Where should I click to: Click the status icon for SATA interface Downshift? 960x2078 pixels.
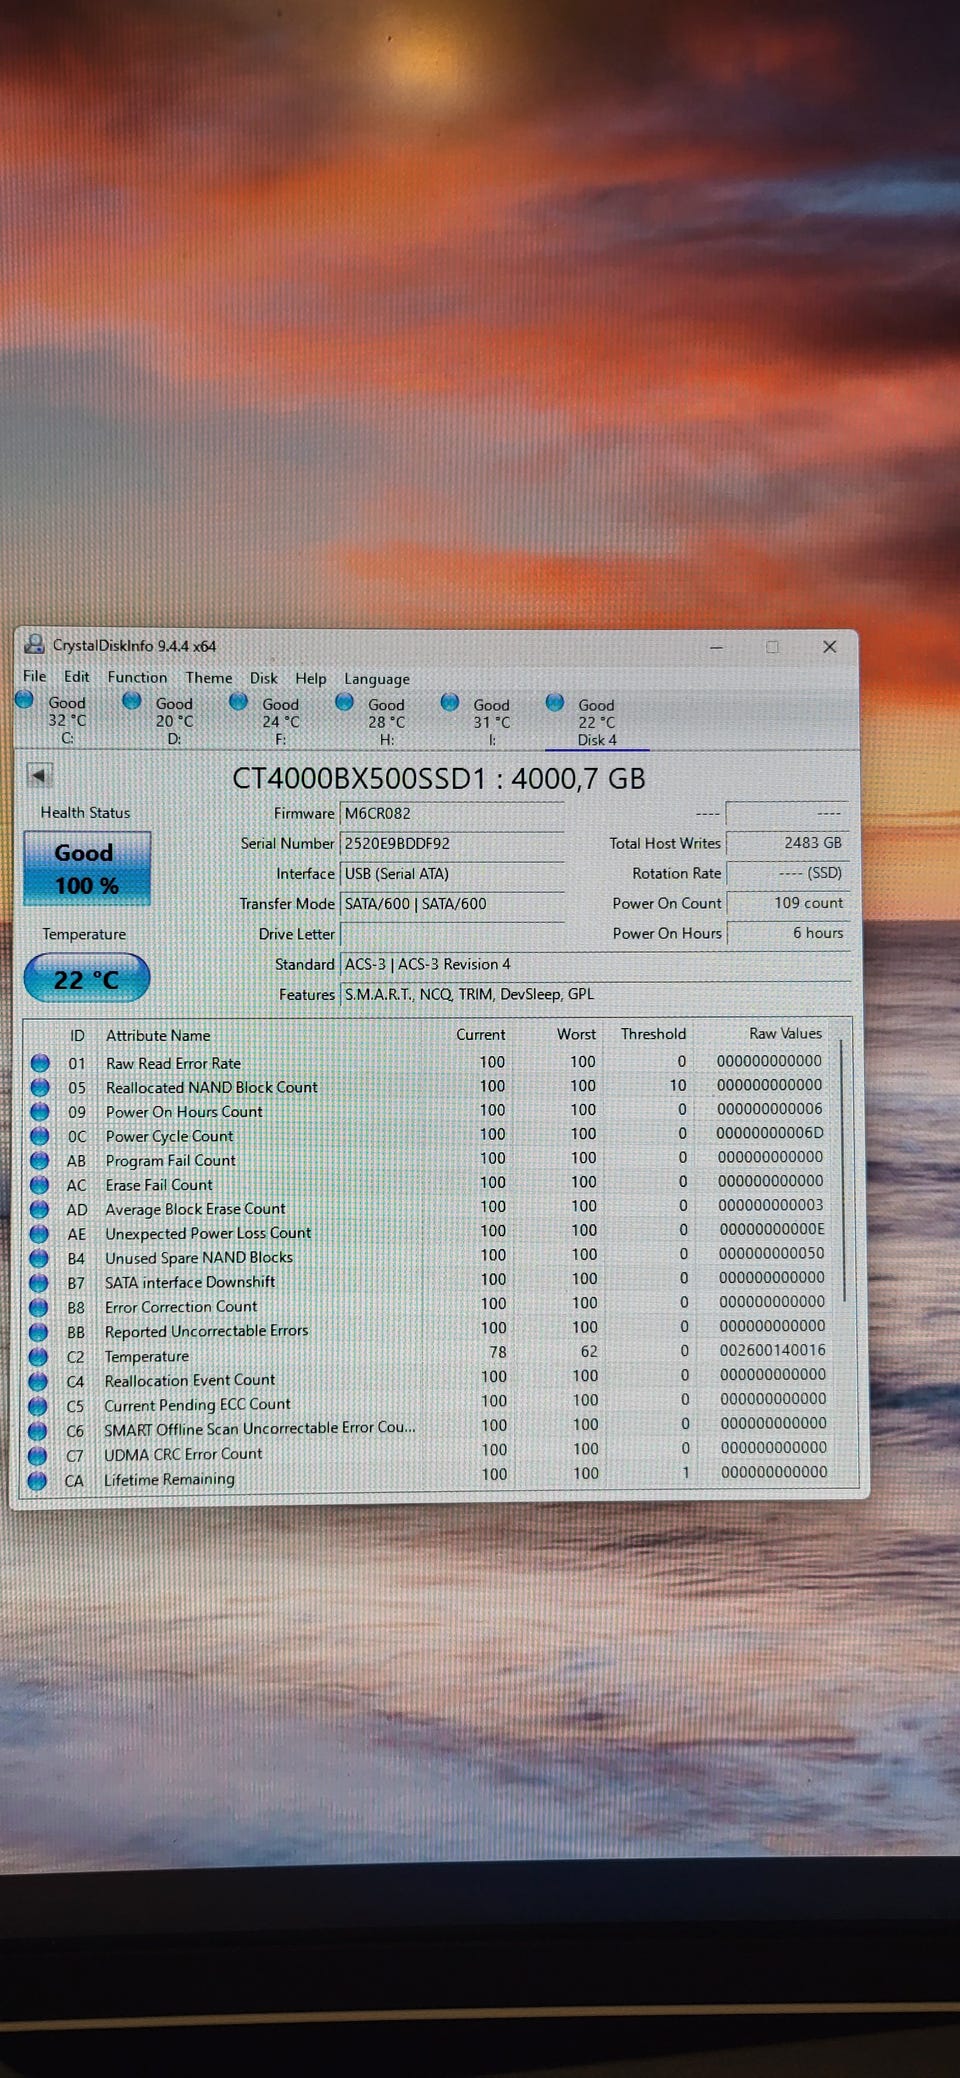coord(40,1283)
